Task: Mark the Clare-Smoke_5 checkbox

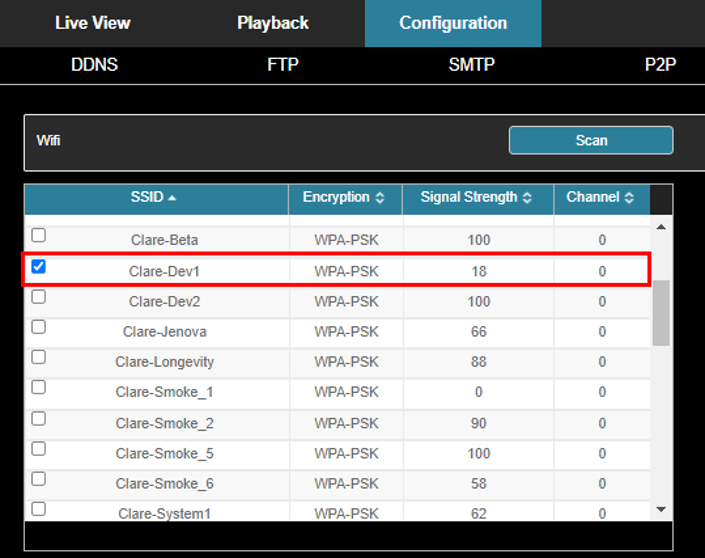Action: coord(39,449)
